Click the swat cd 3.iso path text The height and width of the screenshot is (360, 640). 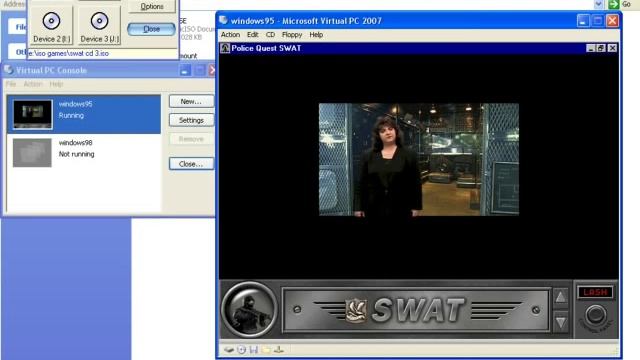click(70, 53)
